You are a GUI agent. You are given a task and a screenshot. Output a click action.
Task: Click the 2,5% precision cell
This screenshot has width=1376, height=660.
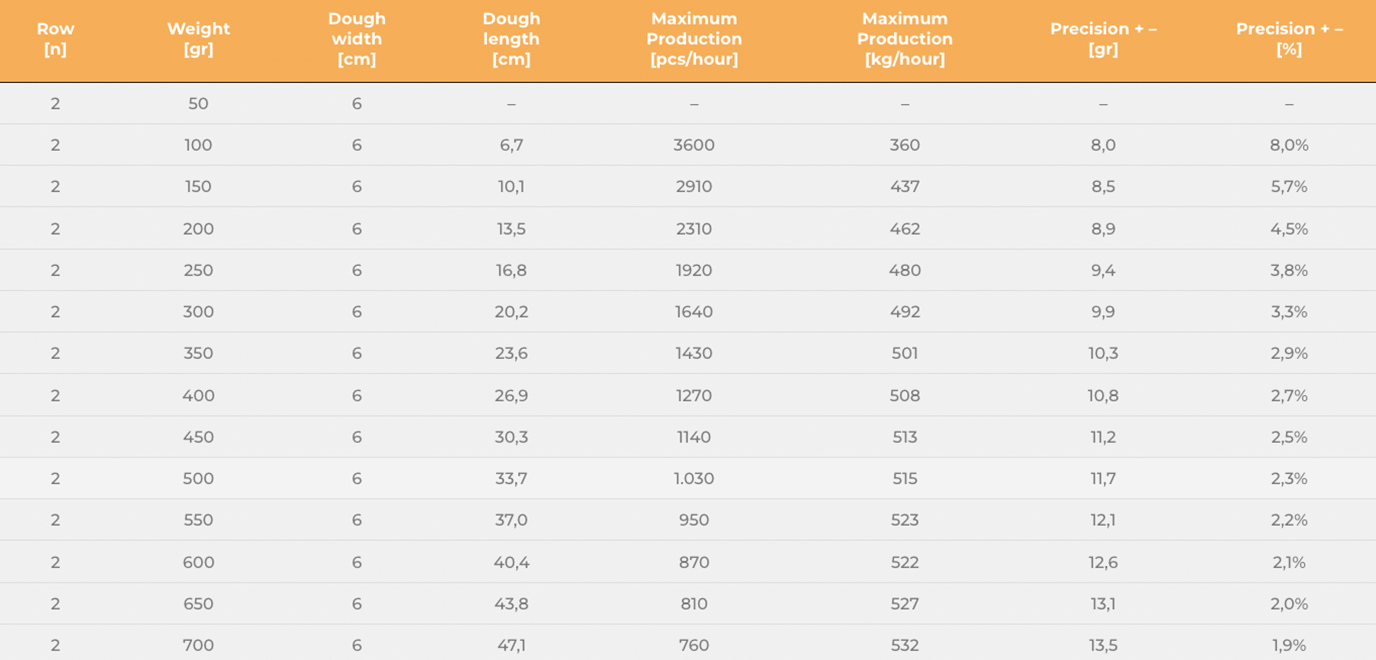(1289, 437)
